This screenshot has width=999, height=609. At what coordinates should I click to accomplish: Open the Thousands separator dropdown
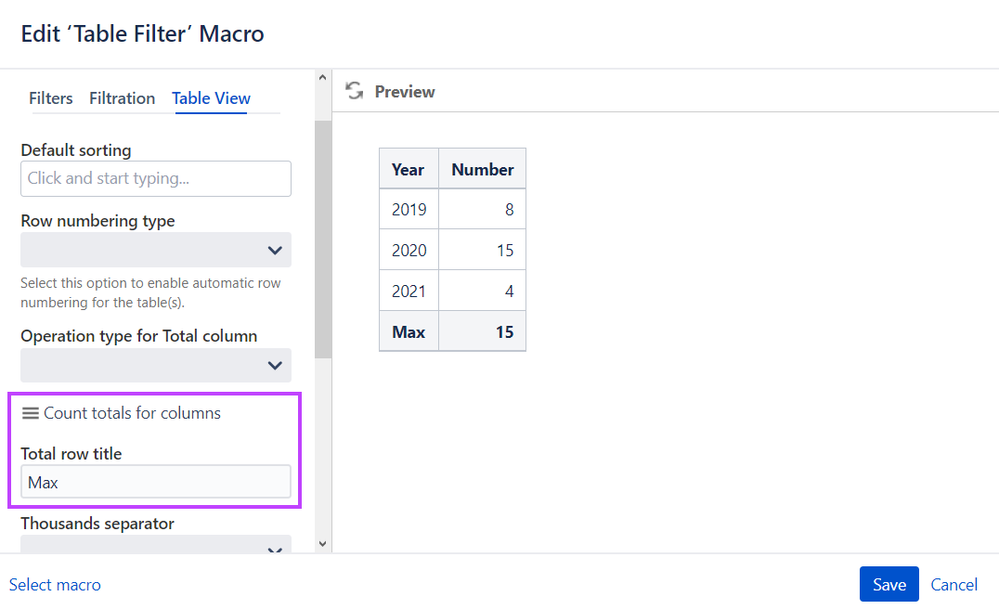tap(155, 544)
